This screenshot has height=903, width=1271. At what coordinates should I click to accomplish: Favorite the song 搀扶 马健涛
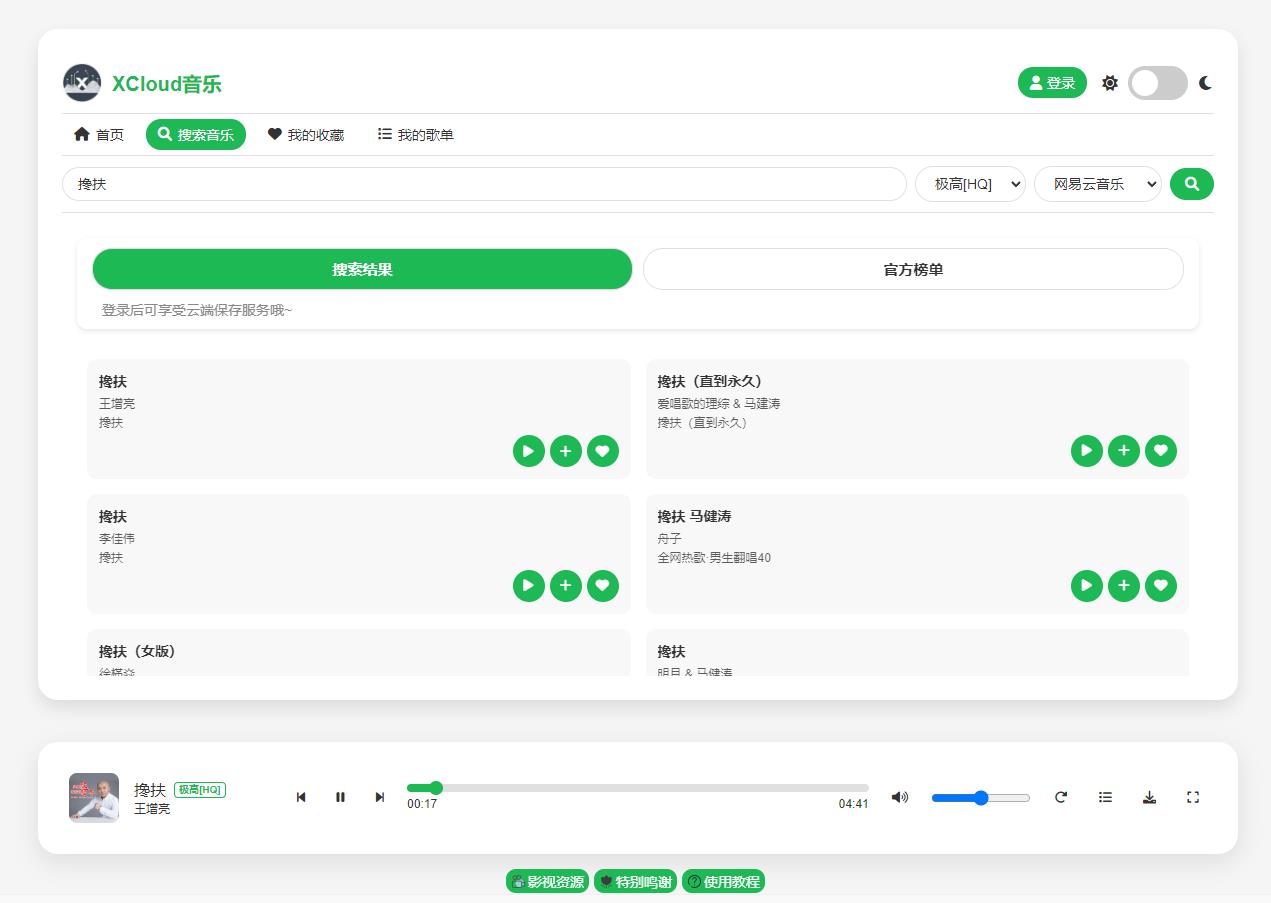[x=1161, y=586]
